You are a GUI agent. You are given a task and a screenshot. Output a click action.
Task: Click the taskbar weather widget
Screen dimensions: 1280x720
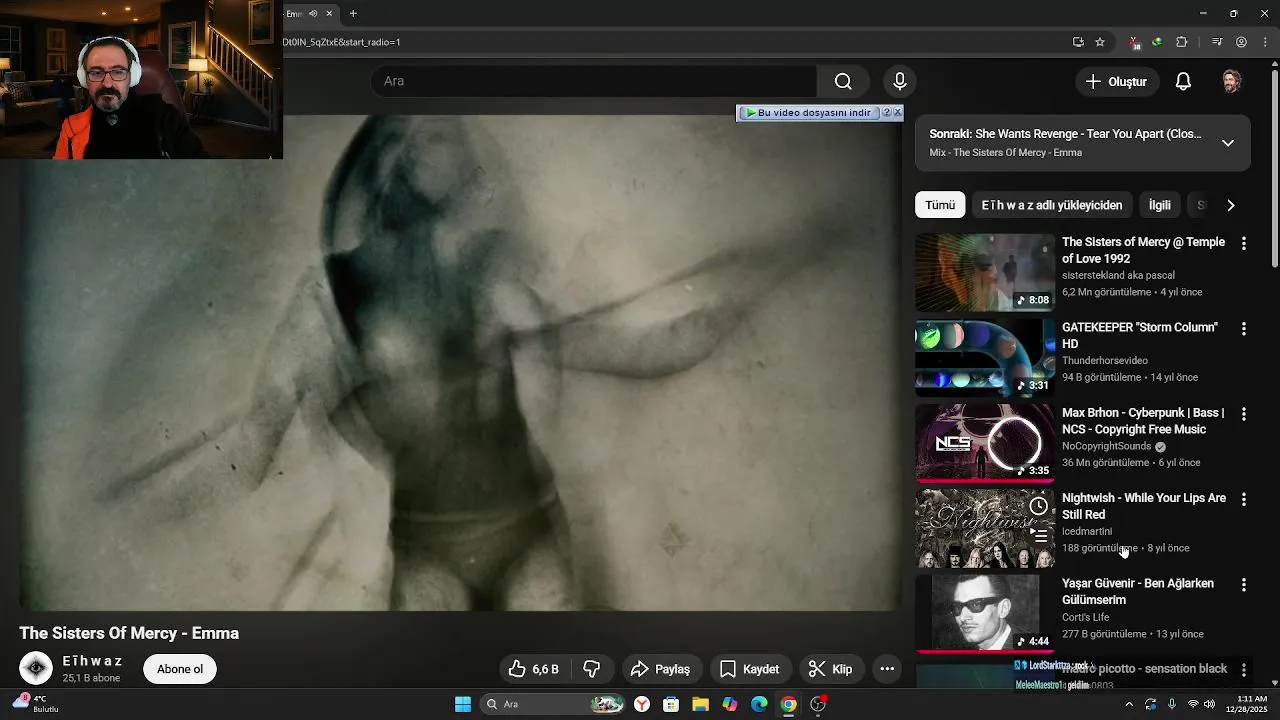pyautogui.click(x=36, y=703)
